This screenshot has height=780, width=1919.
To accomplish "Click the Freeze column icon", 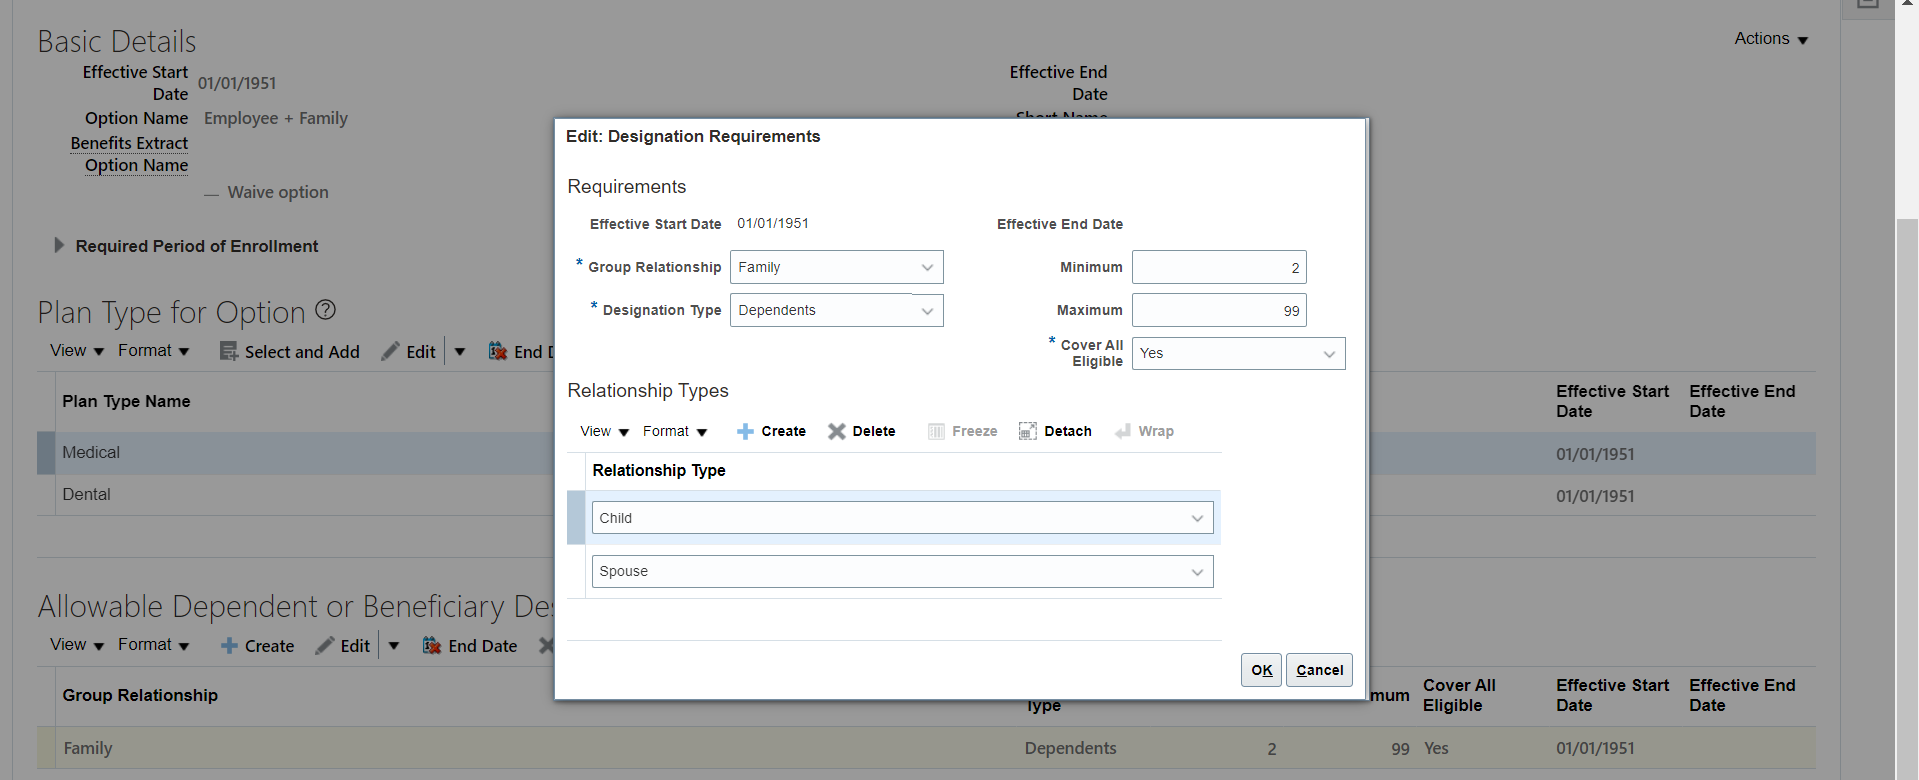I will (936, 432).
